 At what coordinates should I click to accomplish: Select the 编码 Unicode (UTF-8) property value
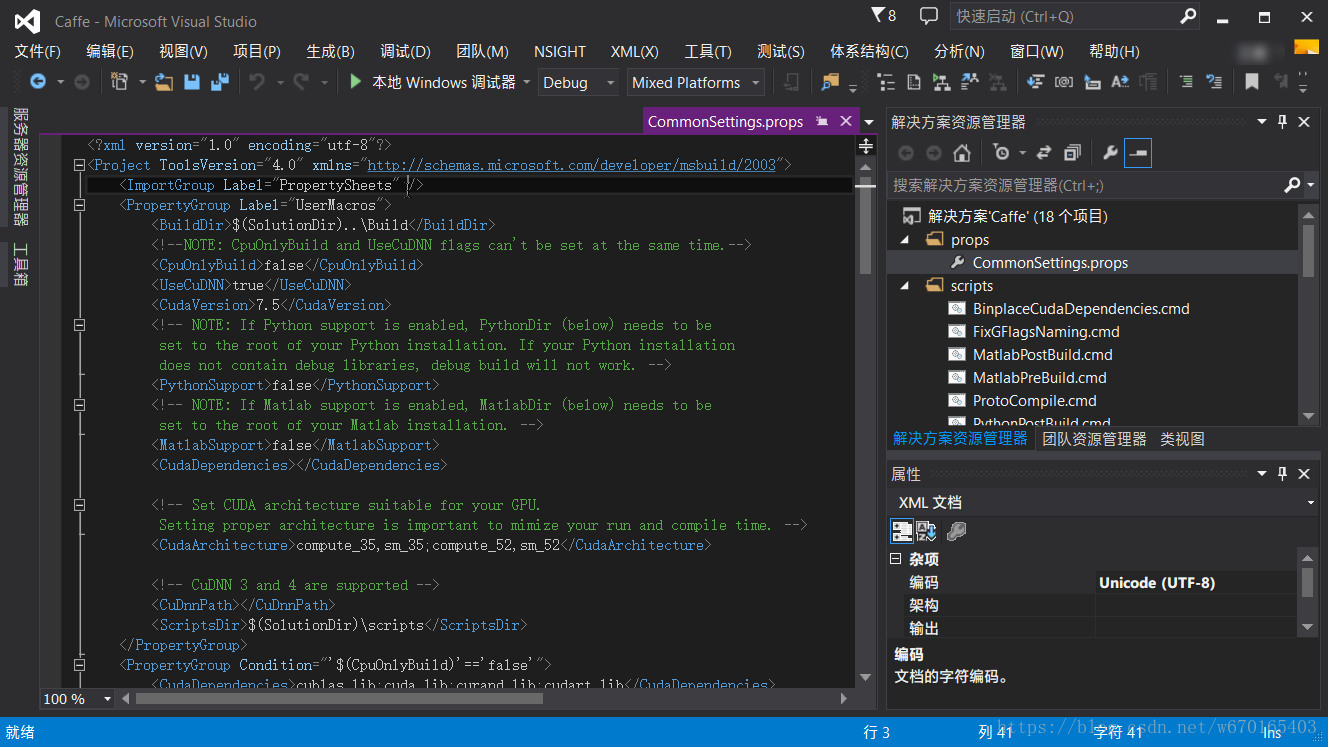[1197, 583]
